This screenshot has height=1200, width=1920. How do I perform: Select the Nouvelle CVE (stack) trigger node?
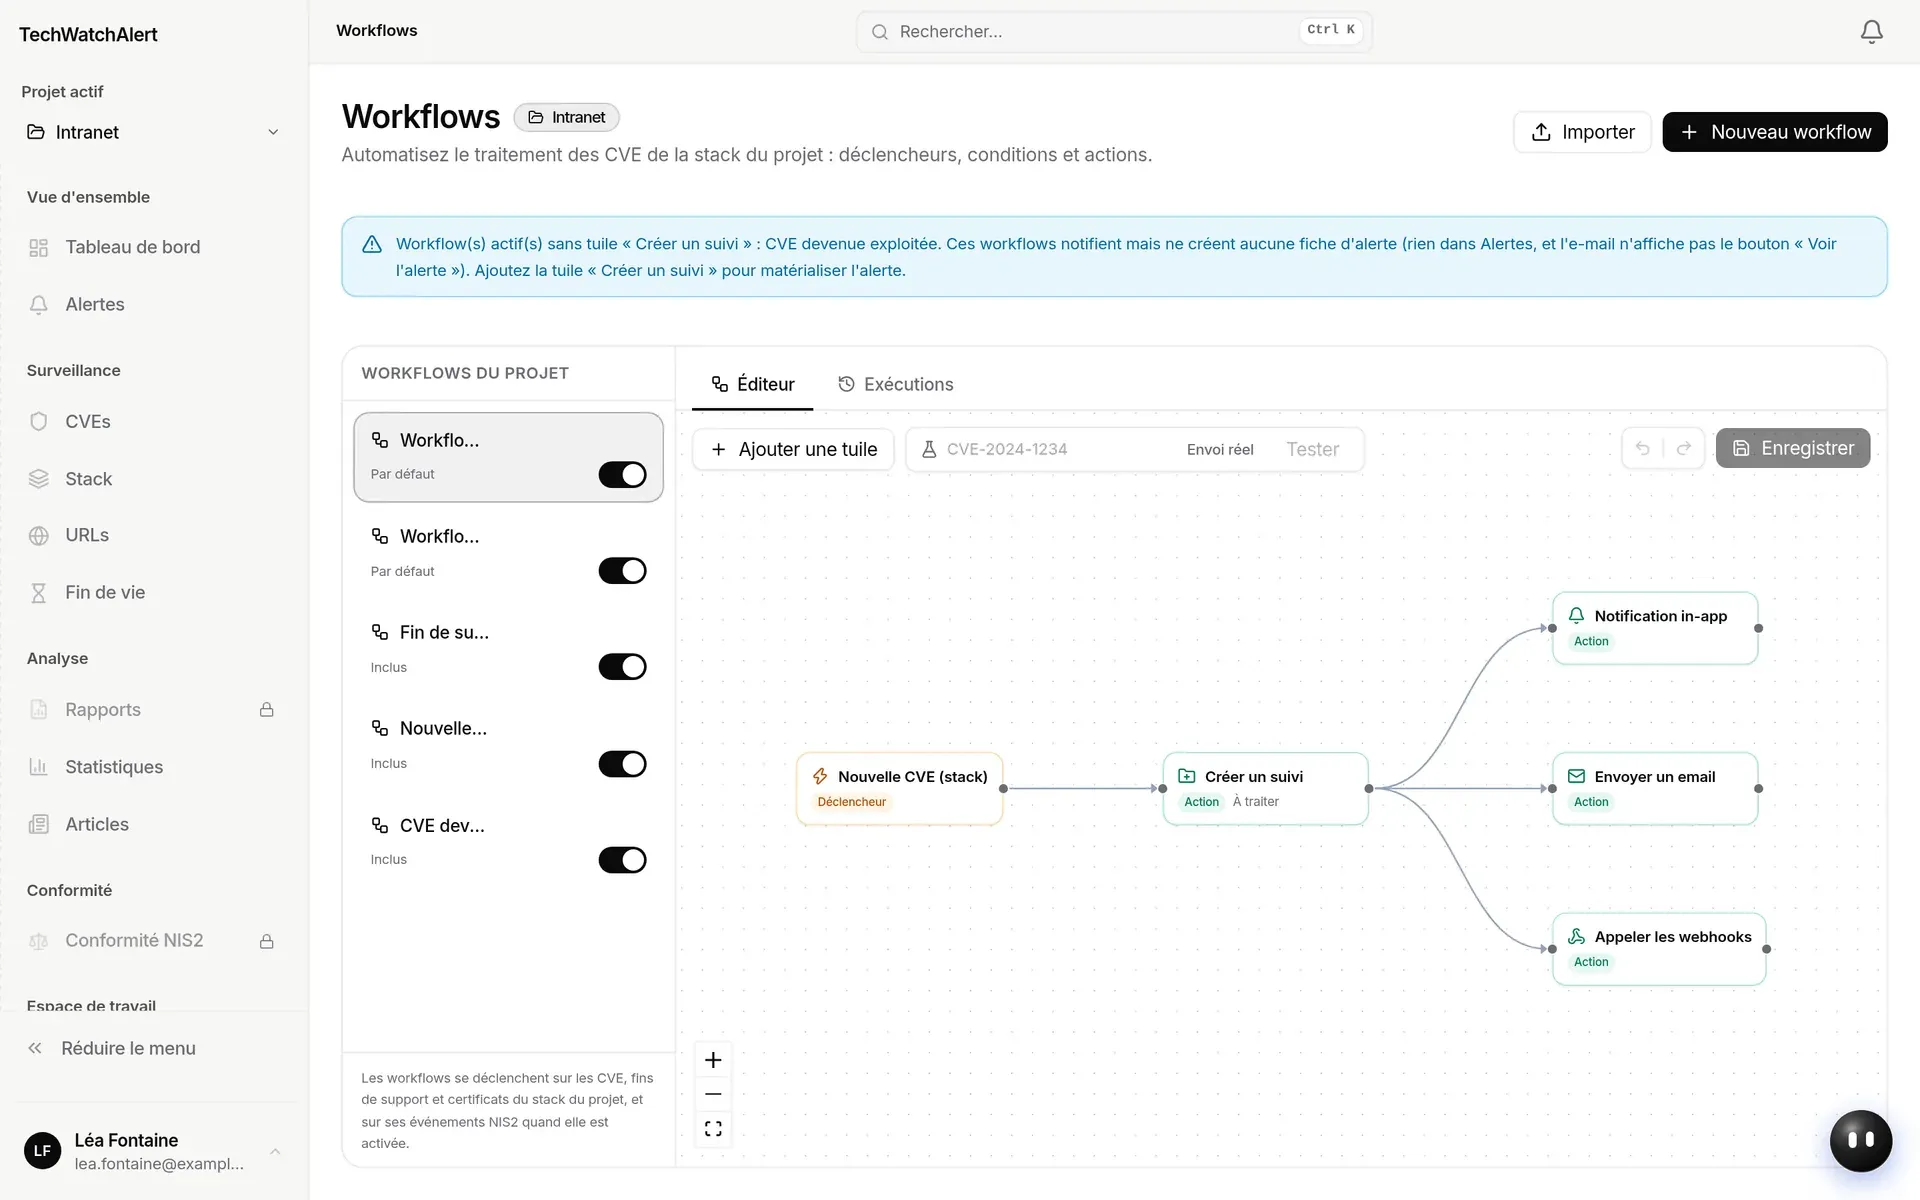900,788
